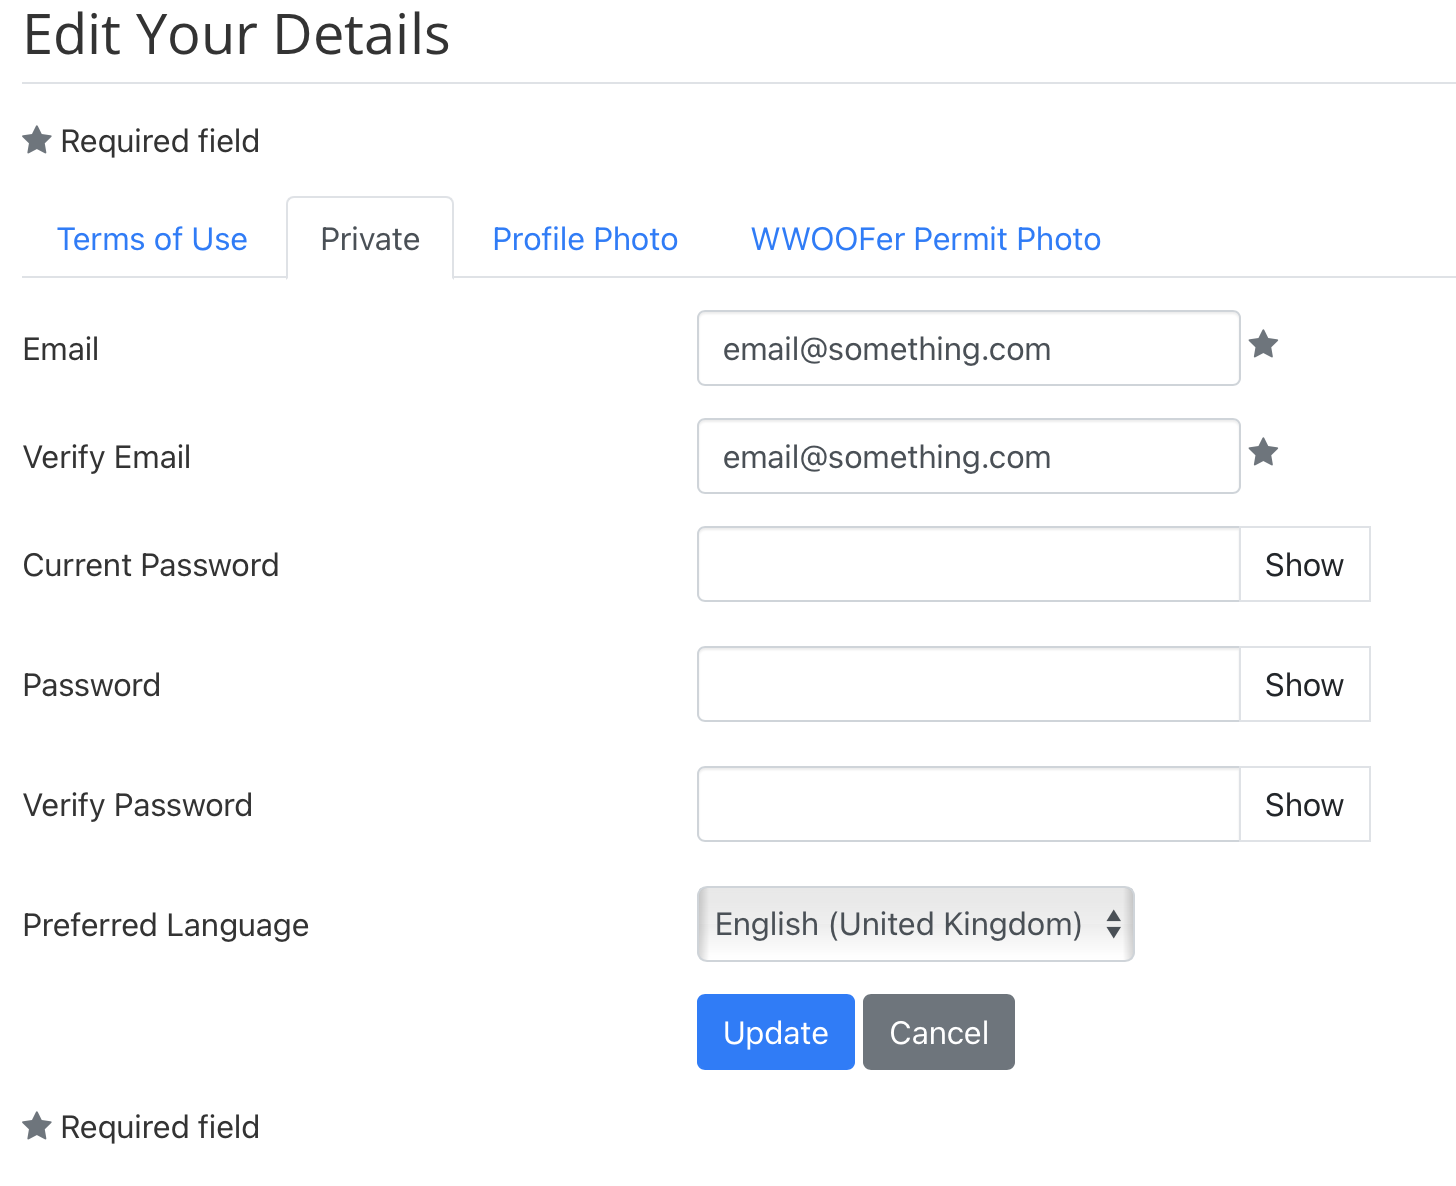Click the arrows on the English (United Kingdom) selector

1113,924
